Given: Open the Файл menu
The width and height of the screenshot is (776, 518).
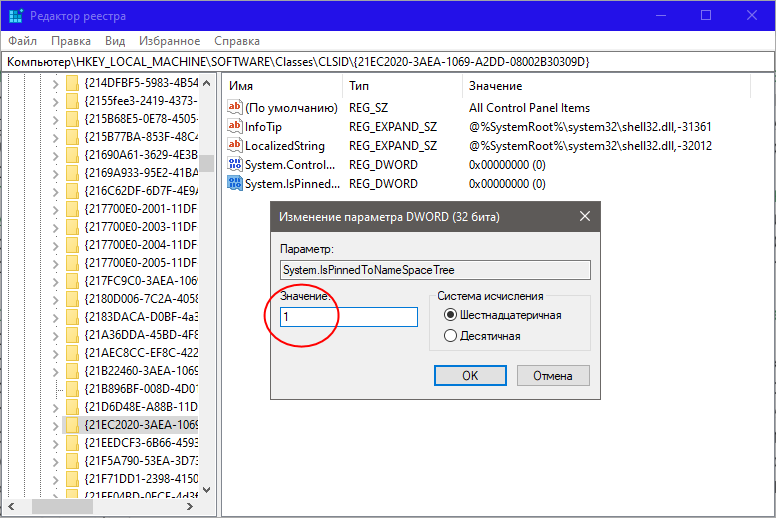Looking at the screenshot, I should [x=23, y=41].
